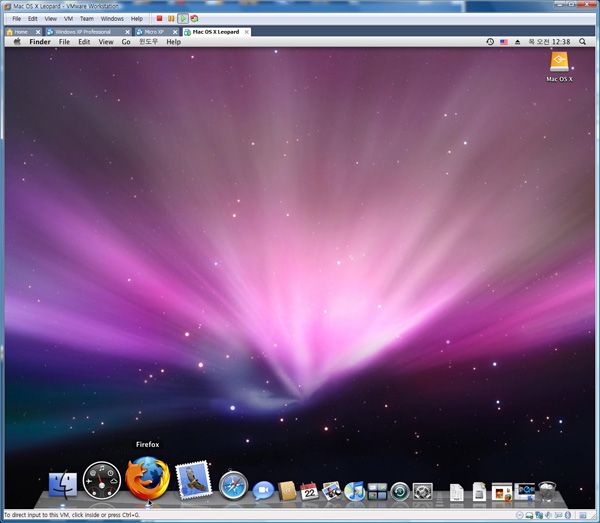Launch iTunes disc icon in Dock
The image size is (600, 523).
click(354, 491)
